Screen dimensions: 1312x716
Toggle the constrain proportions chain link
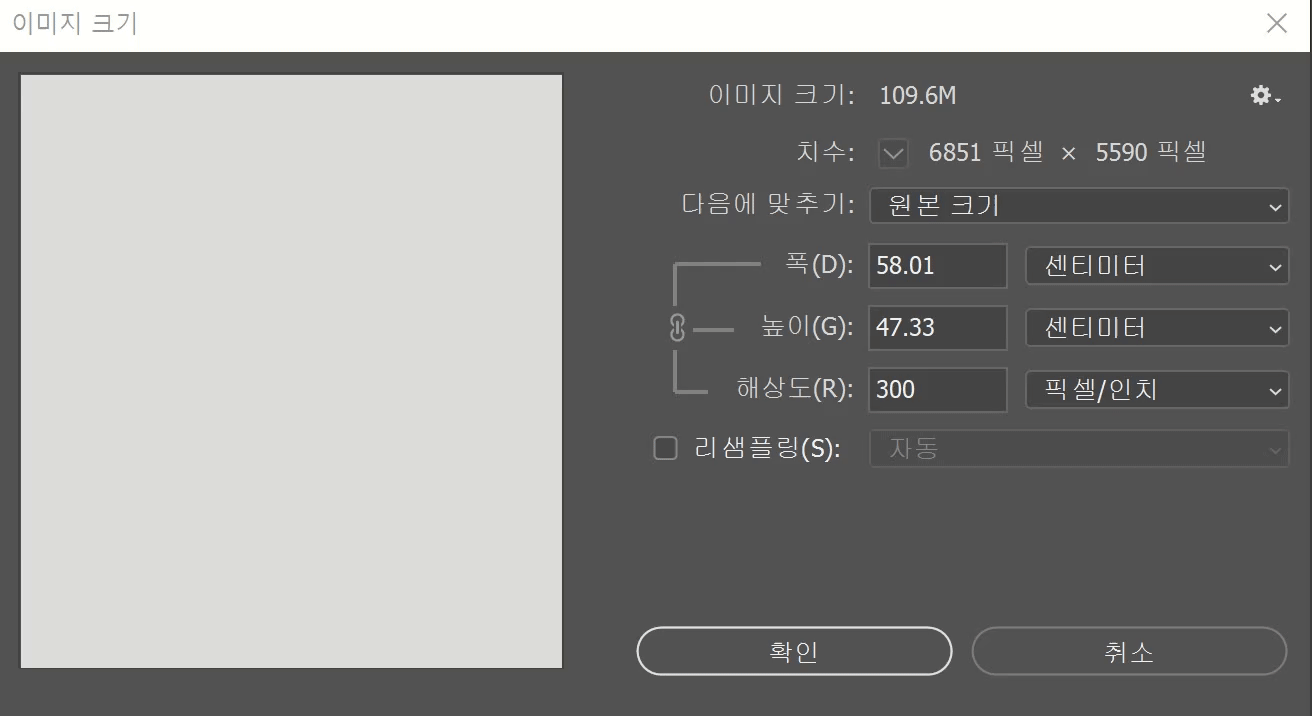(x=677, y=328)
